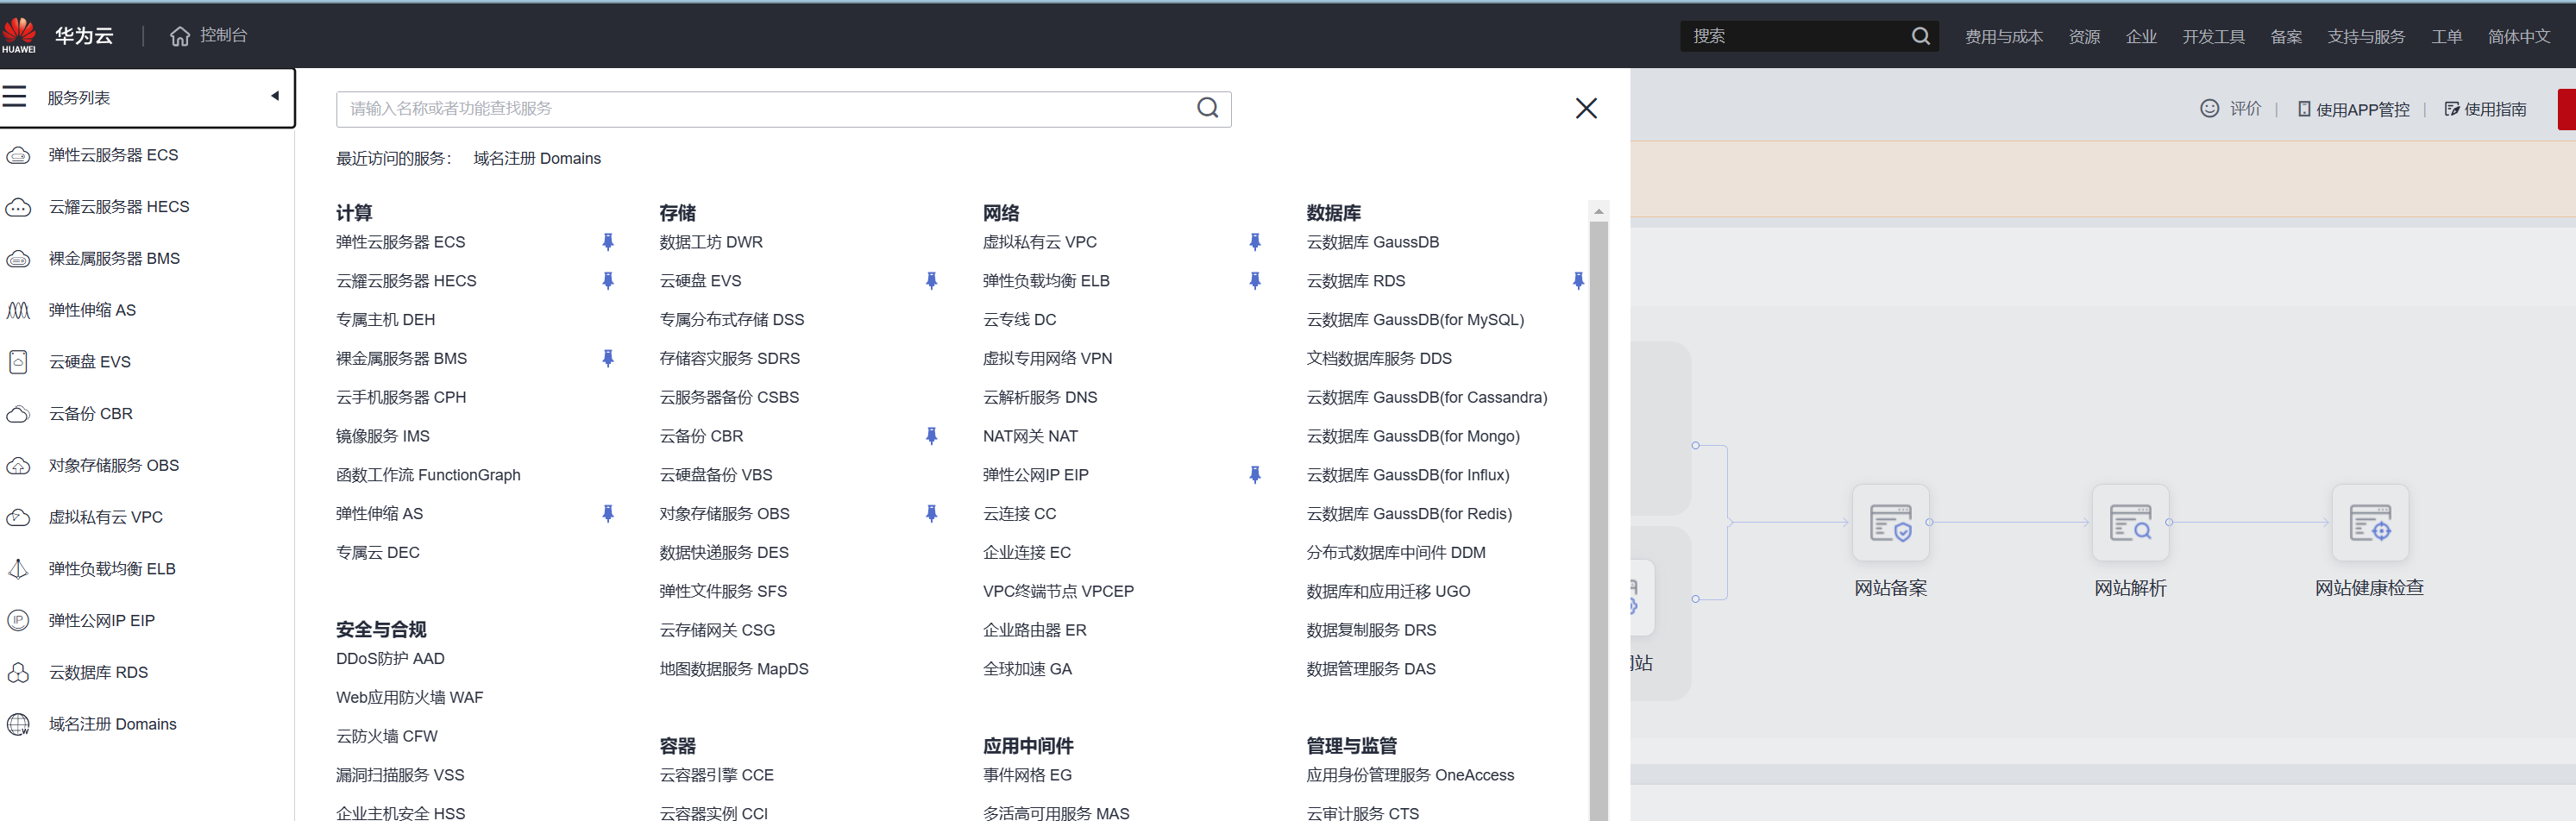Click the CBR backup icon in sidebar
2576x821 pixels.
coord(18,414)
